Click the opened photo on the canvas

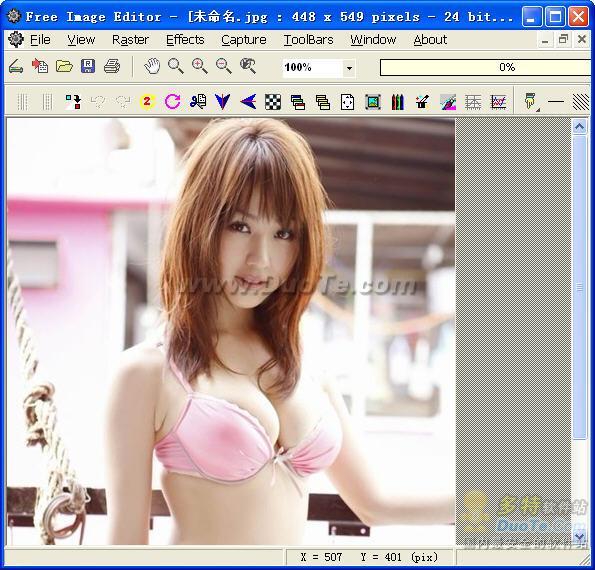(231, 331)
